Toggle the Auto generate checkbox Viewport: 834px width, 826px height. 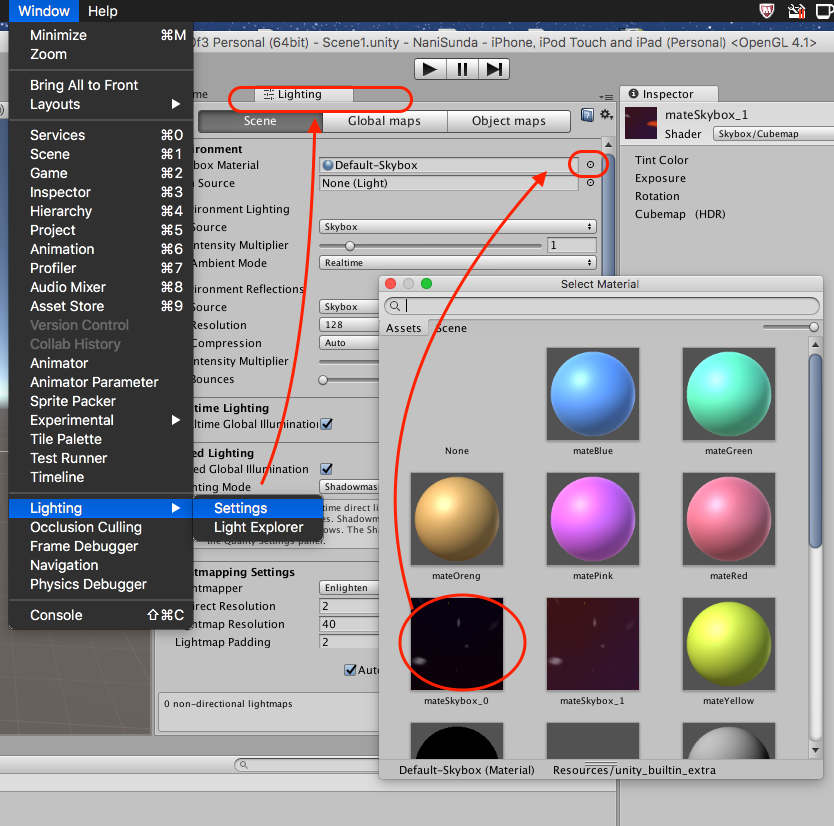point(350,670)
